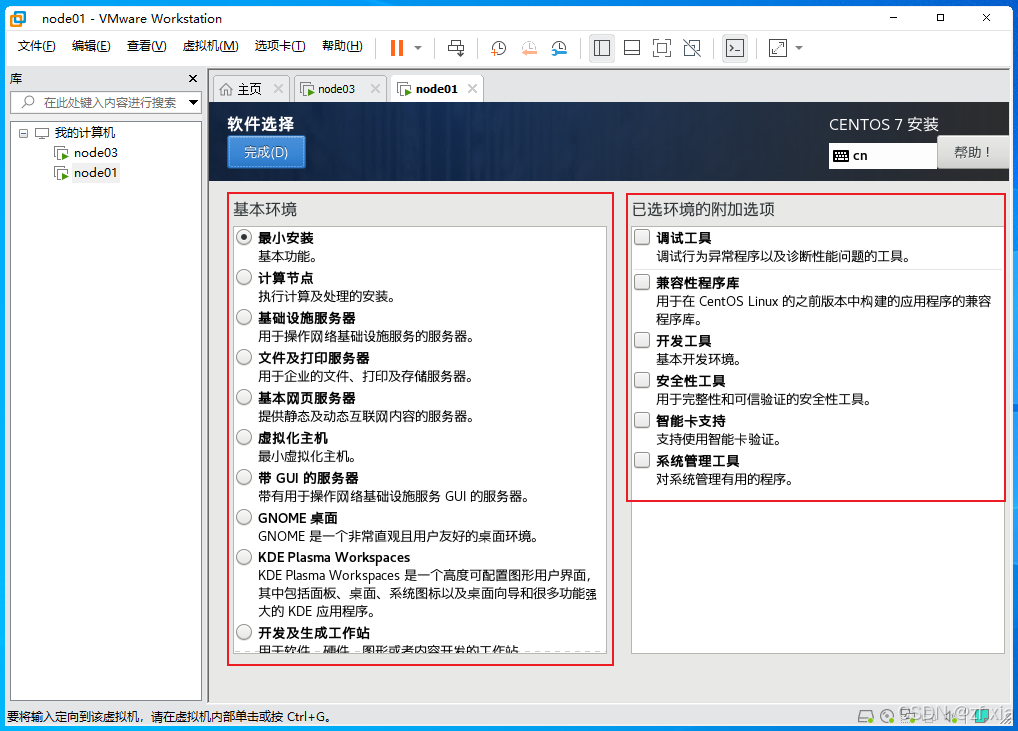The height and width of the screenshot is (731, 1018).
Task: Select 我的计算机 in the library tree
Action: coord(84,133)
